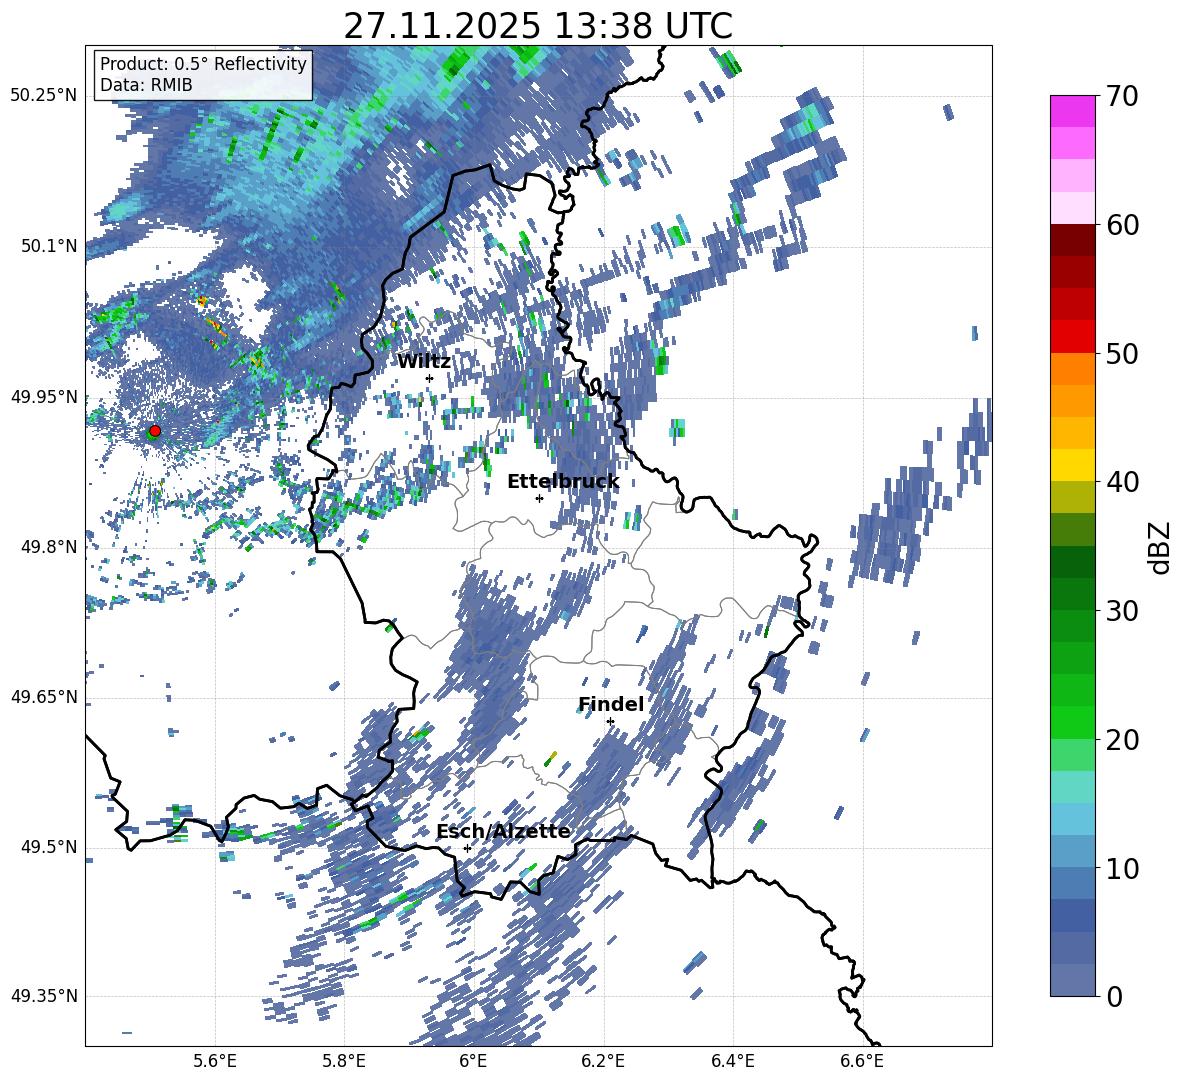Click the colorbar tick label '70'

click(1121, 97)
